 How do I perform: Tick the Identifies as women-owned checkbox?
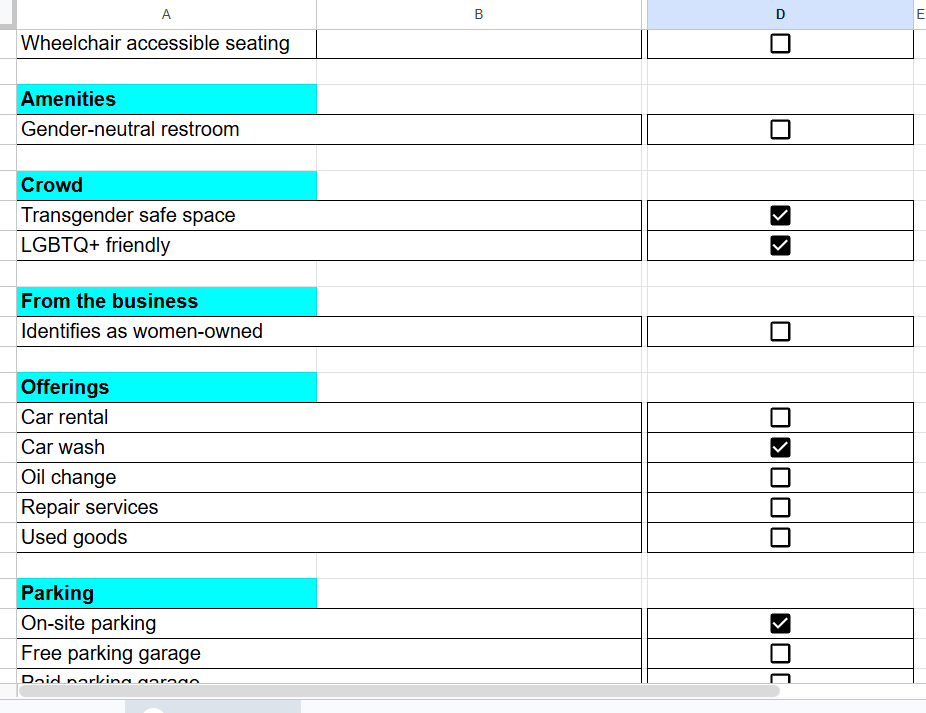coord(780,332)
